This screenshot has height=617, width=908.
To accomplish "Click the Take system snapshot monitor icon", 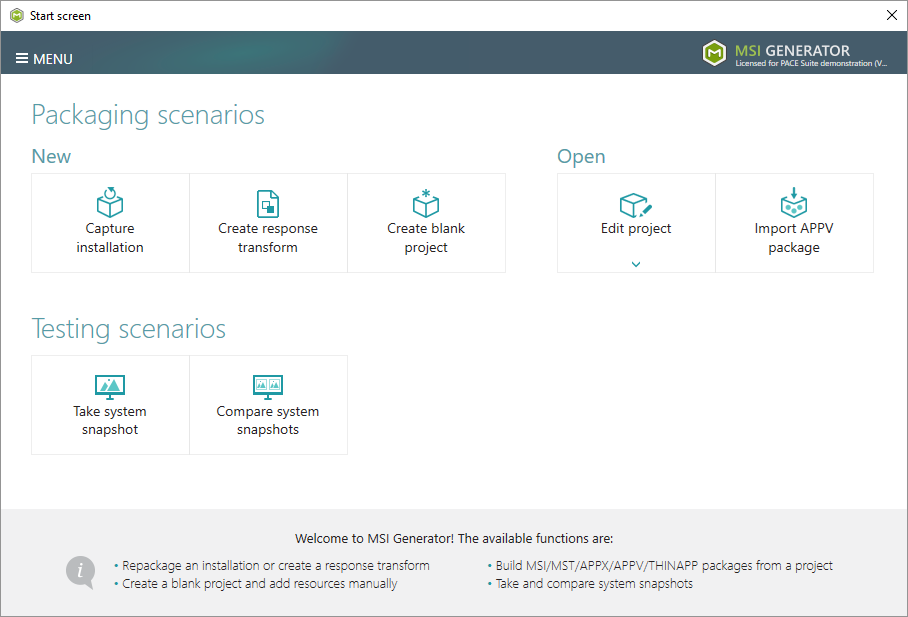I will pos(109,387).
